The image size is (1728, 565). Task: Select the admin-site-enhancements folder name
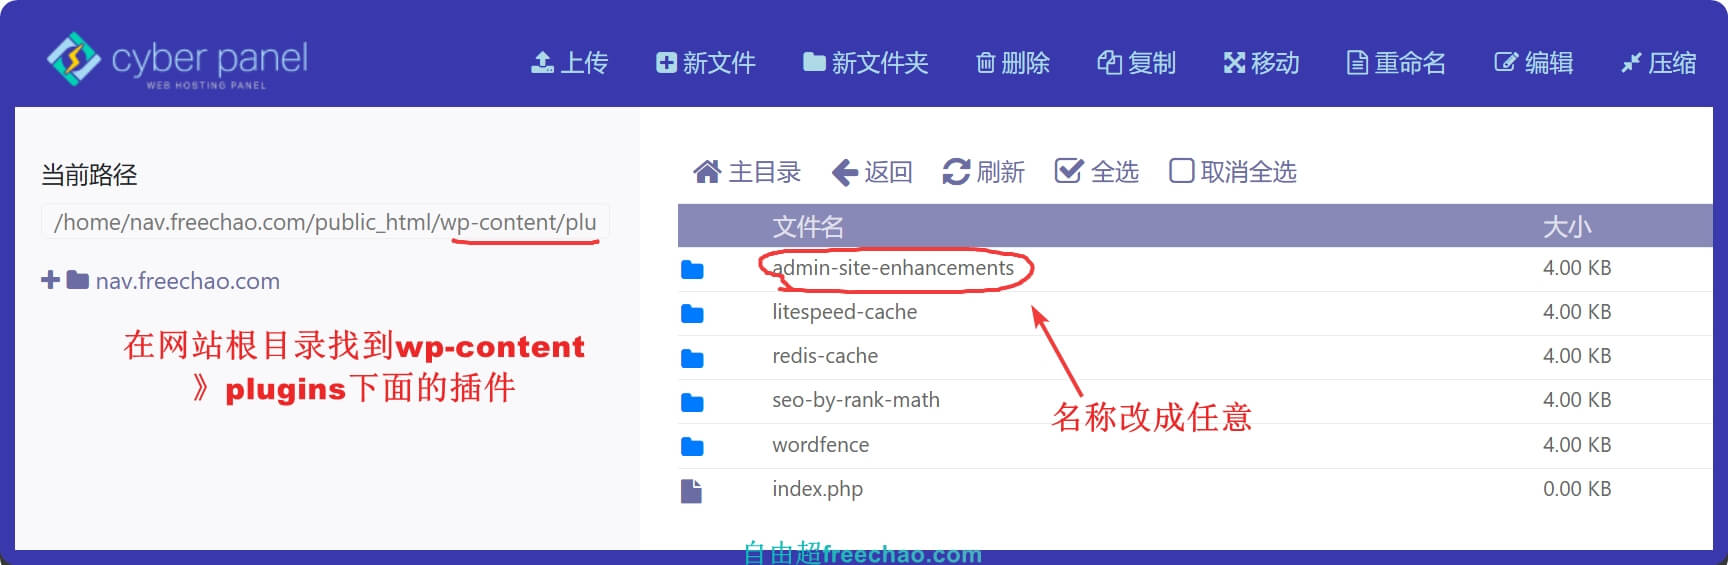point(893,268)
